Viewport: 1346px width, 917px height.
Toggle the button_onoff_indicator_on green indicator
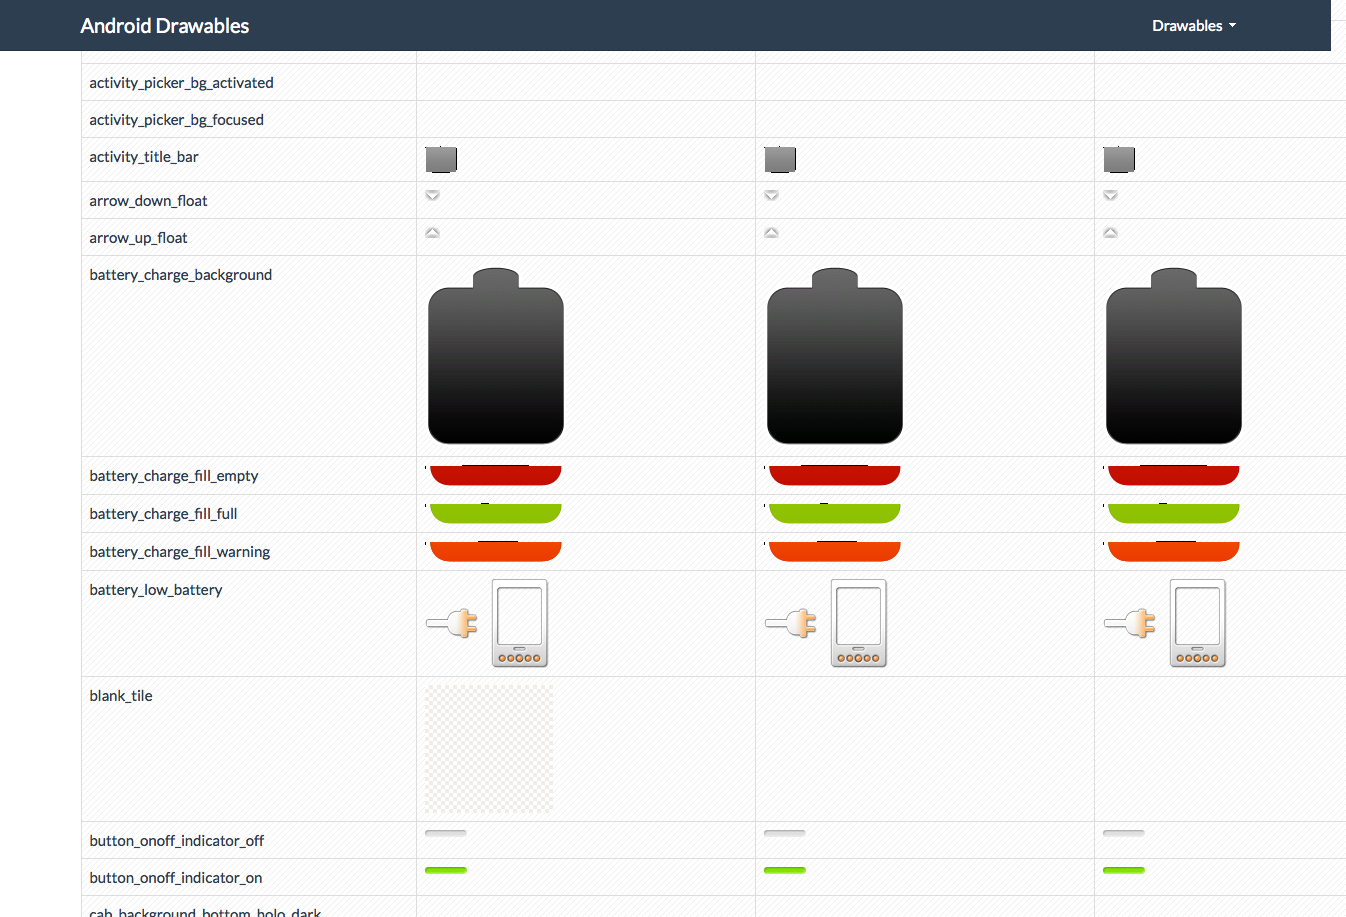click(x=445, y=870)
